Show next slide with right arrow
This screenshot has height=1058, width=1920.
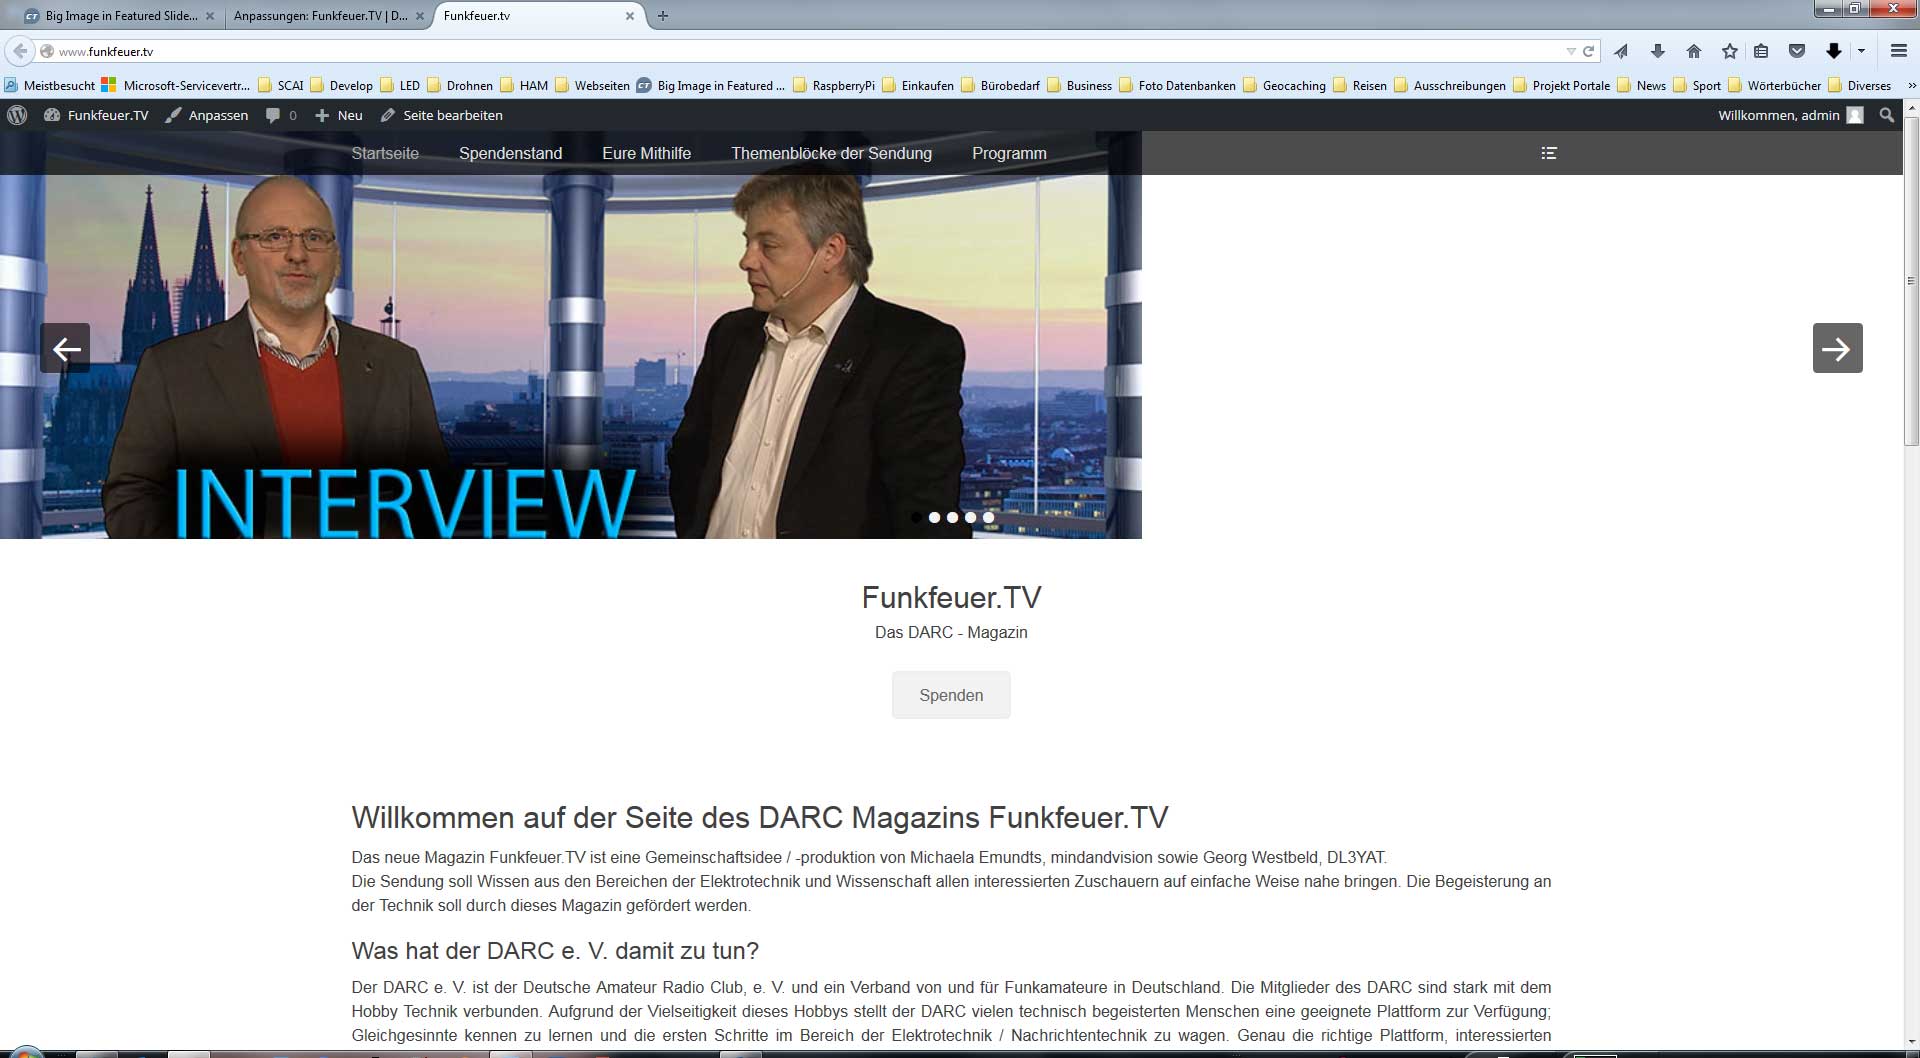click(1837, 348)
